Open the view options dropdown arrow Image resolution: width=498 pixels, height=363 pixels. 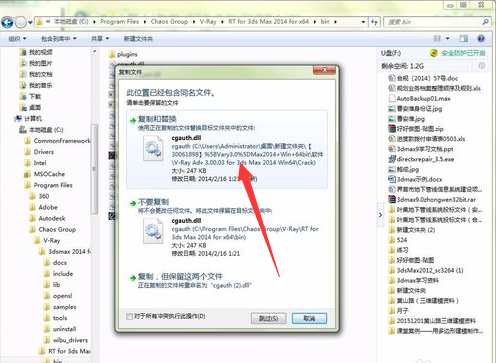click(447, 39)
